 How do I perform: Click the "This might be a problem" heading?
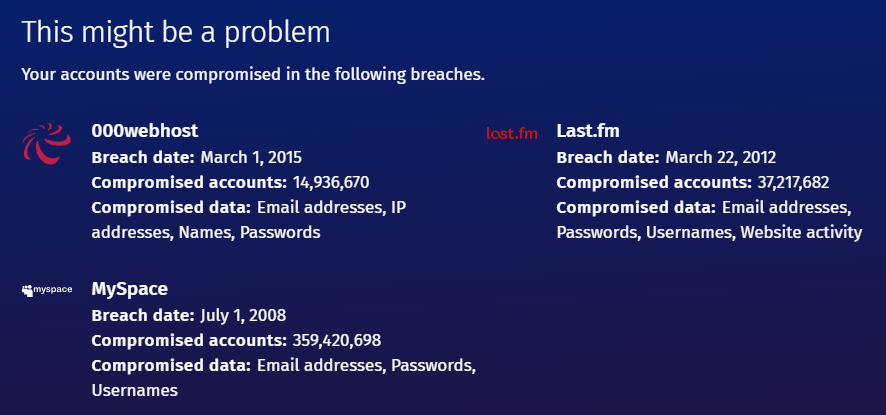[x=176, y=32]
